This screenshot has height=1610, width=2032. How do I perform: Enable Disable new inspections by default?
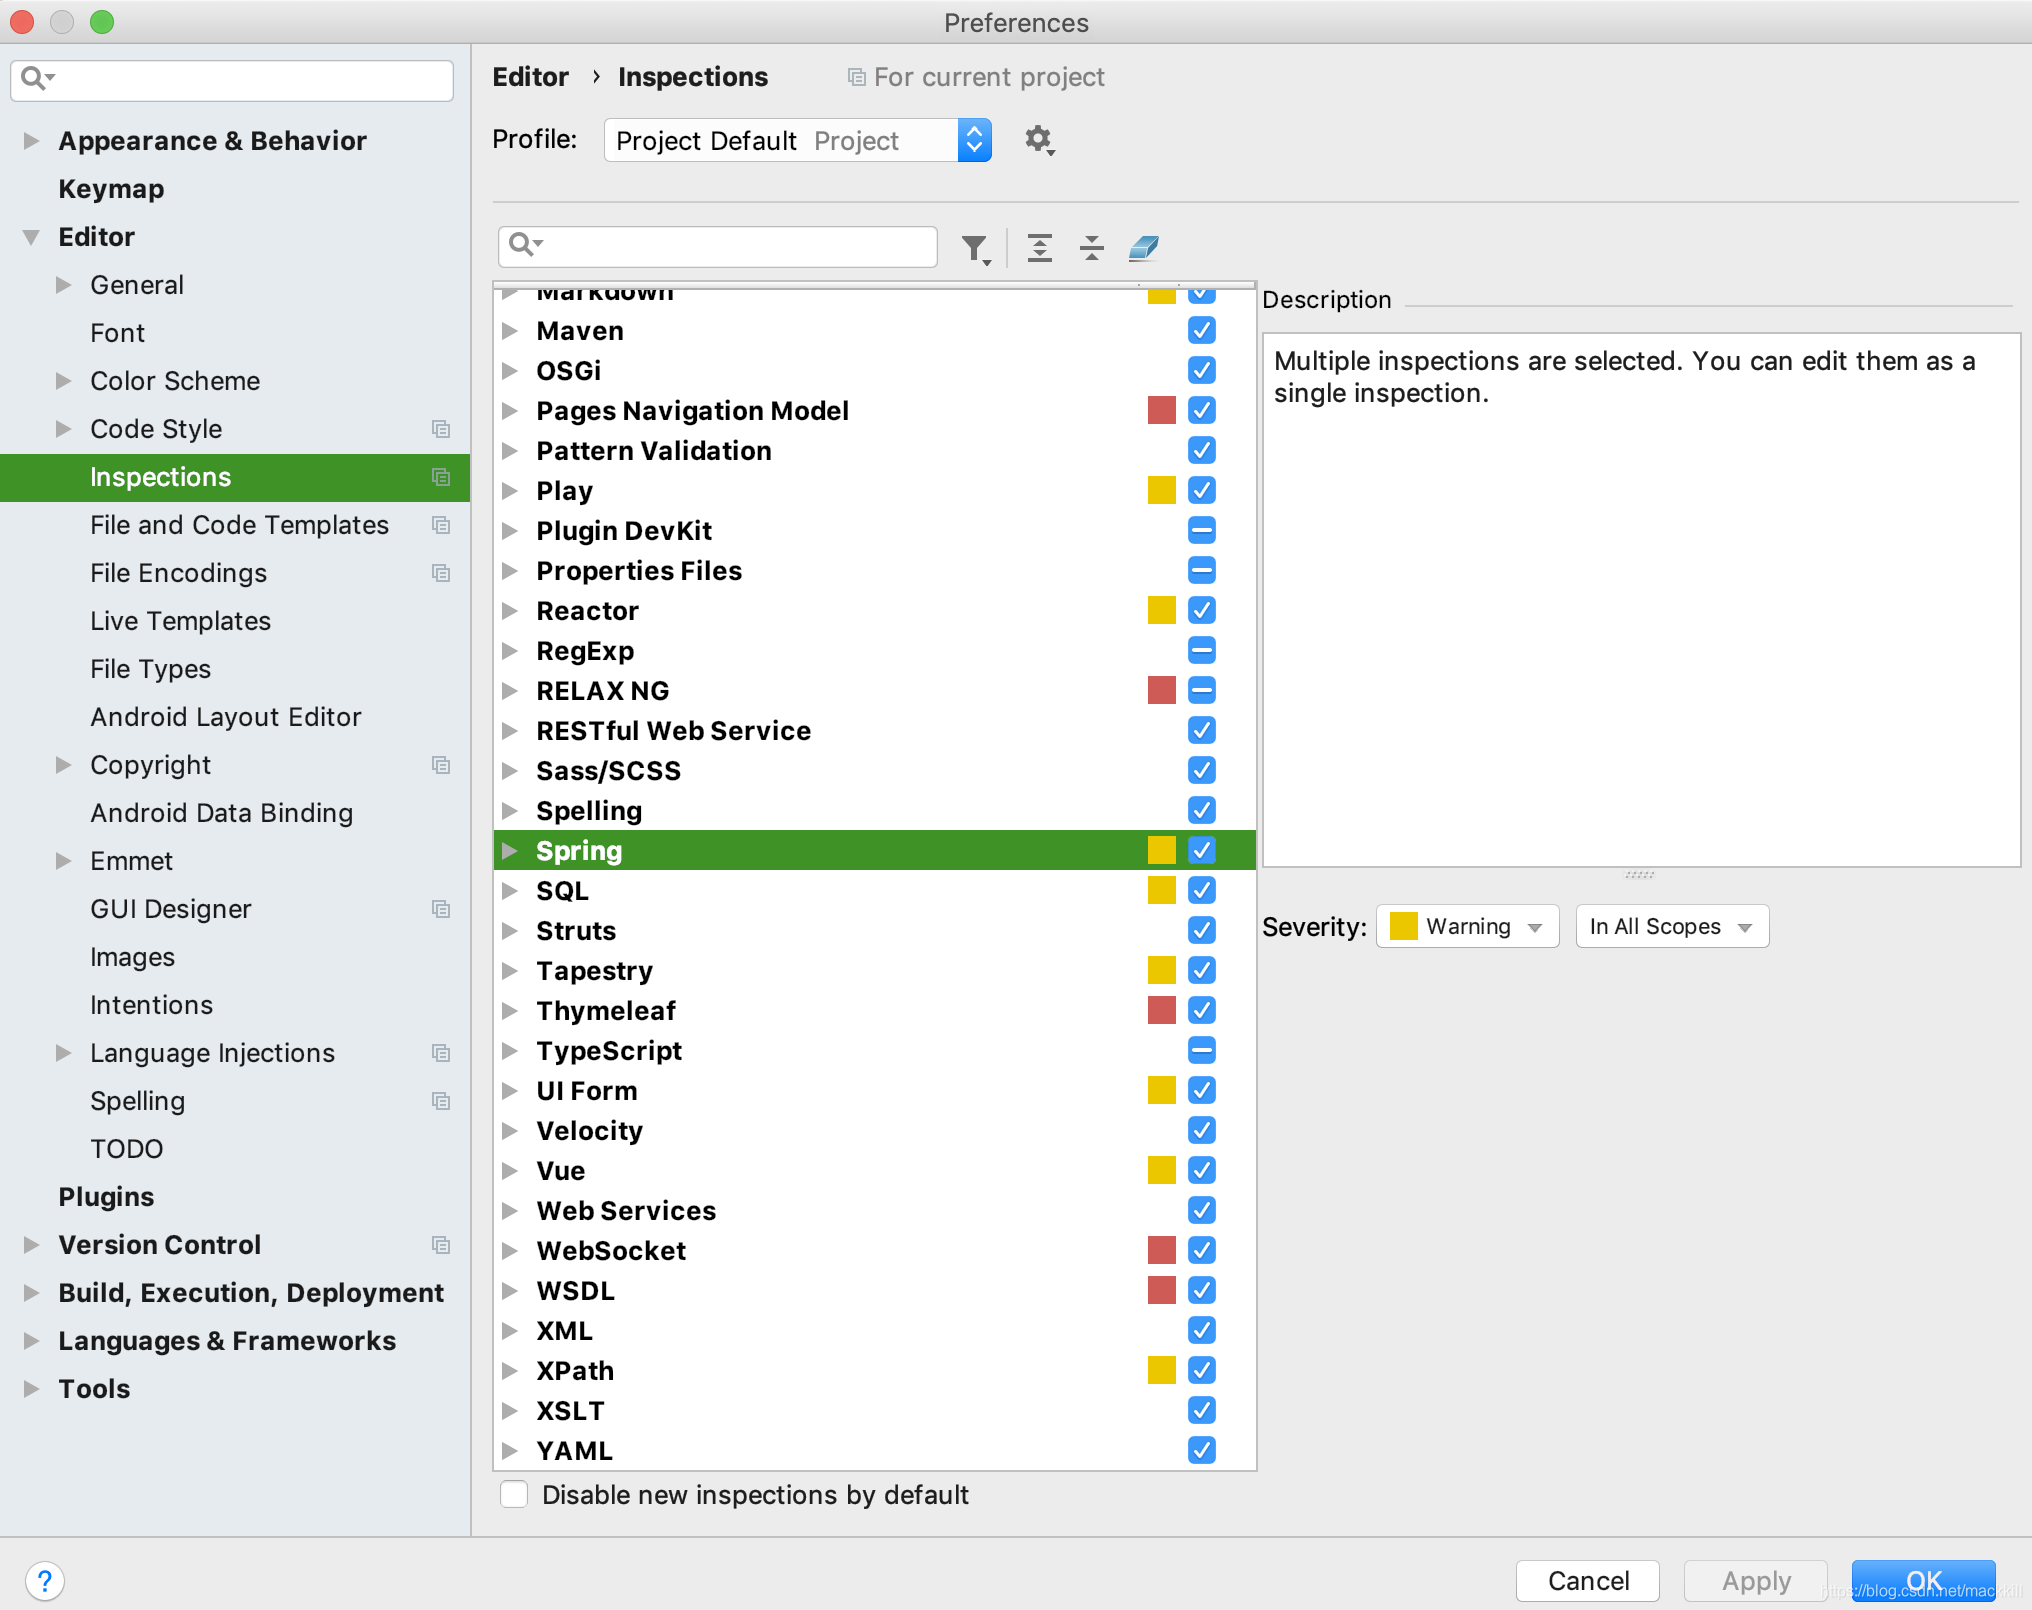coord(514,1494)
